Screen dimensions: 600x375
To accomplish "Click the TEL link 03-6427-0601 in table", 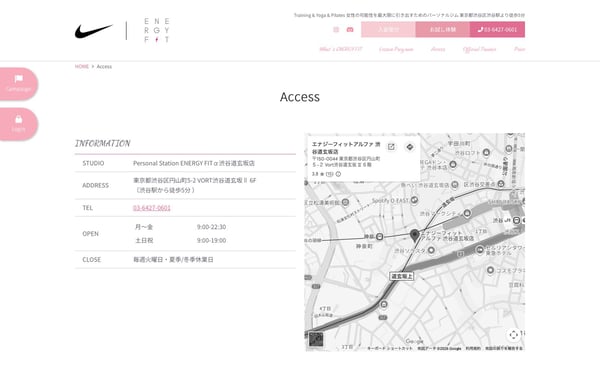I will (152, 208).
